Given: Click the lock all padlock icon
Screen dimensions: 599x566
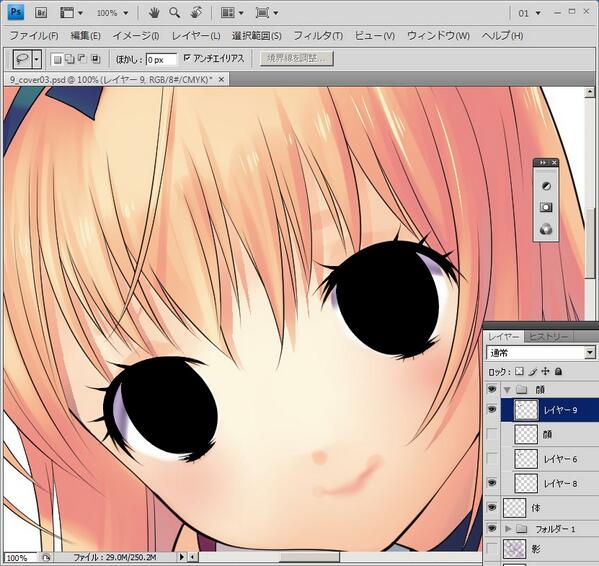Looking at the screenshot, I should tap(558, 371).
